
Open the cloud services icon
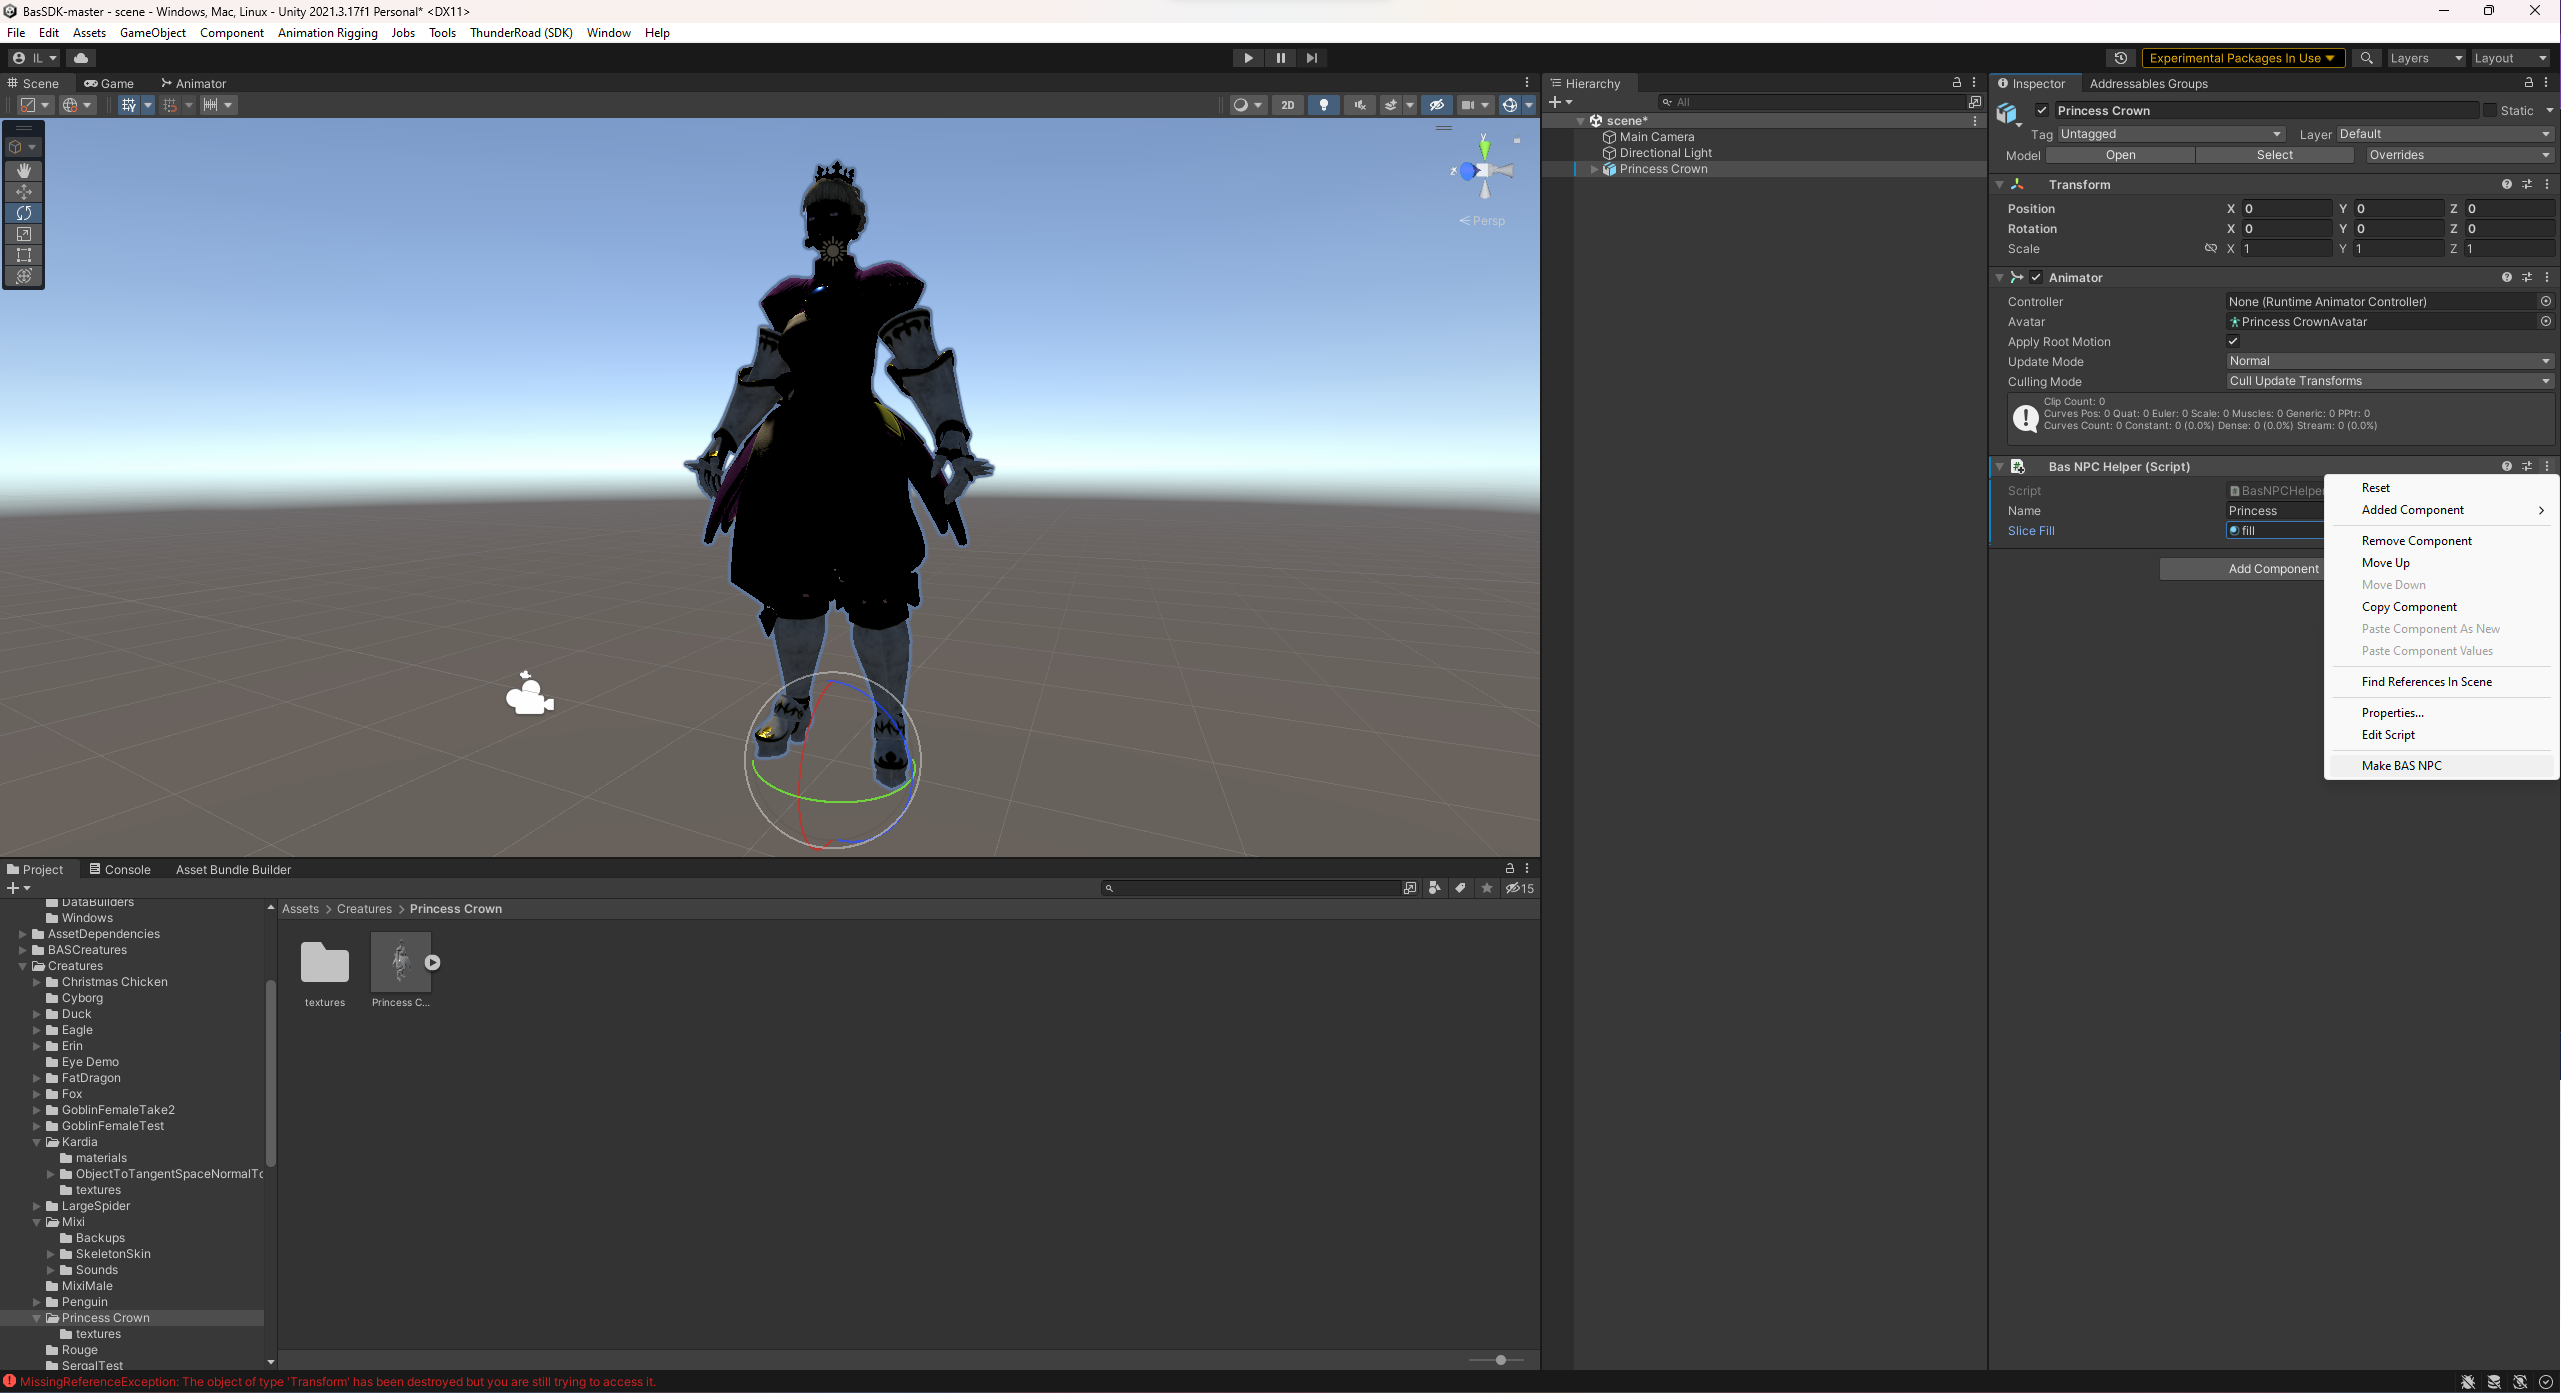click(81, 58)
